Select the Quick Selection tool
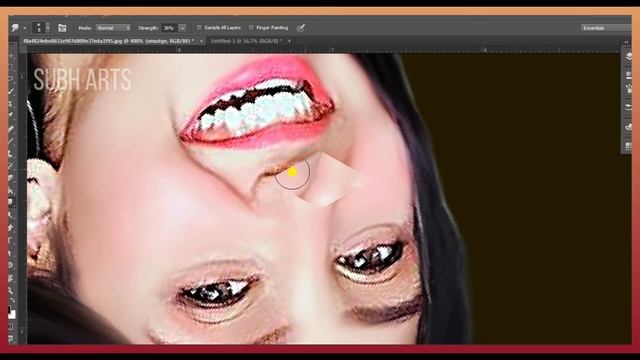Image resolution: width=640 pixels, height=360 pixels. tap(12, 91)
